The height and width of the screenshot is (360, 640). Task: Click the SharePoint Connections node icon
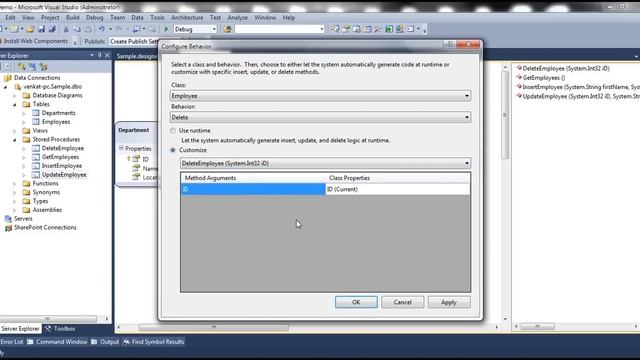pyautogui.click(x=8, y=228)
